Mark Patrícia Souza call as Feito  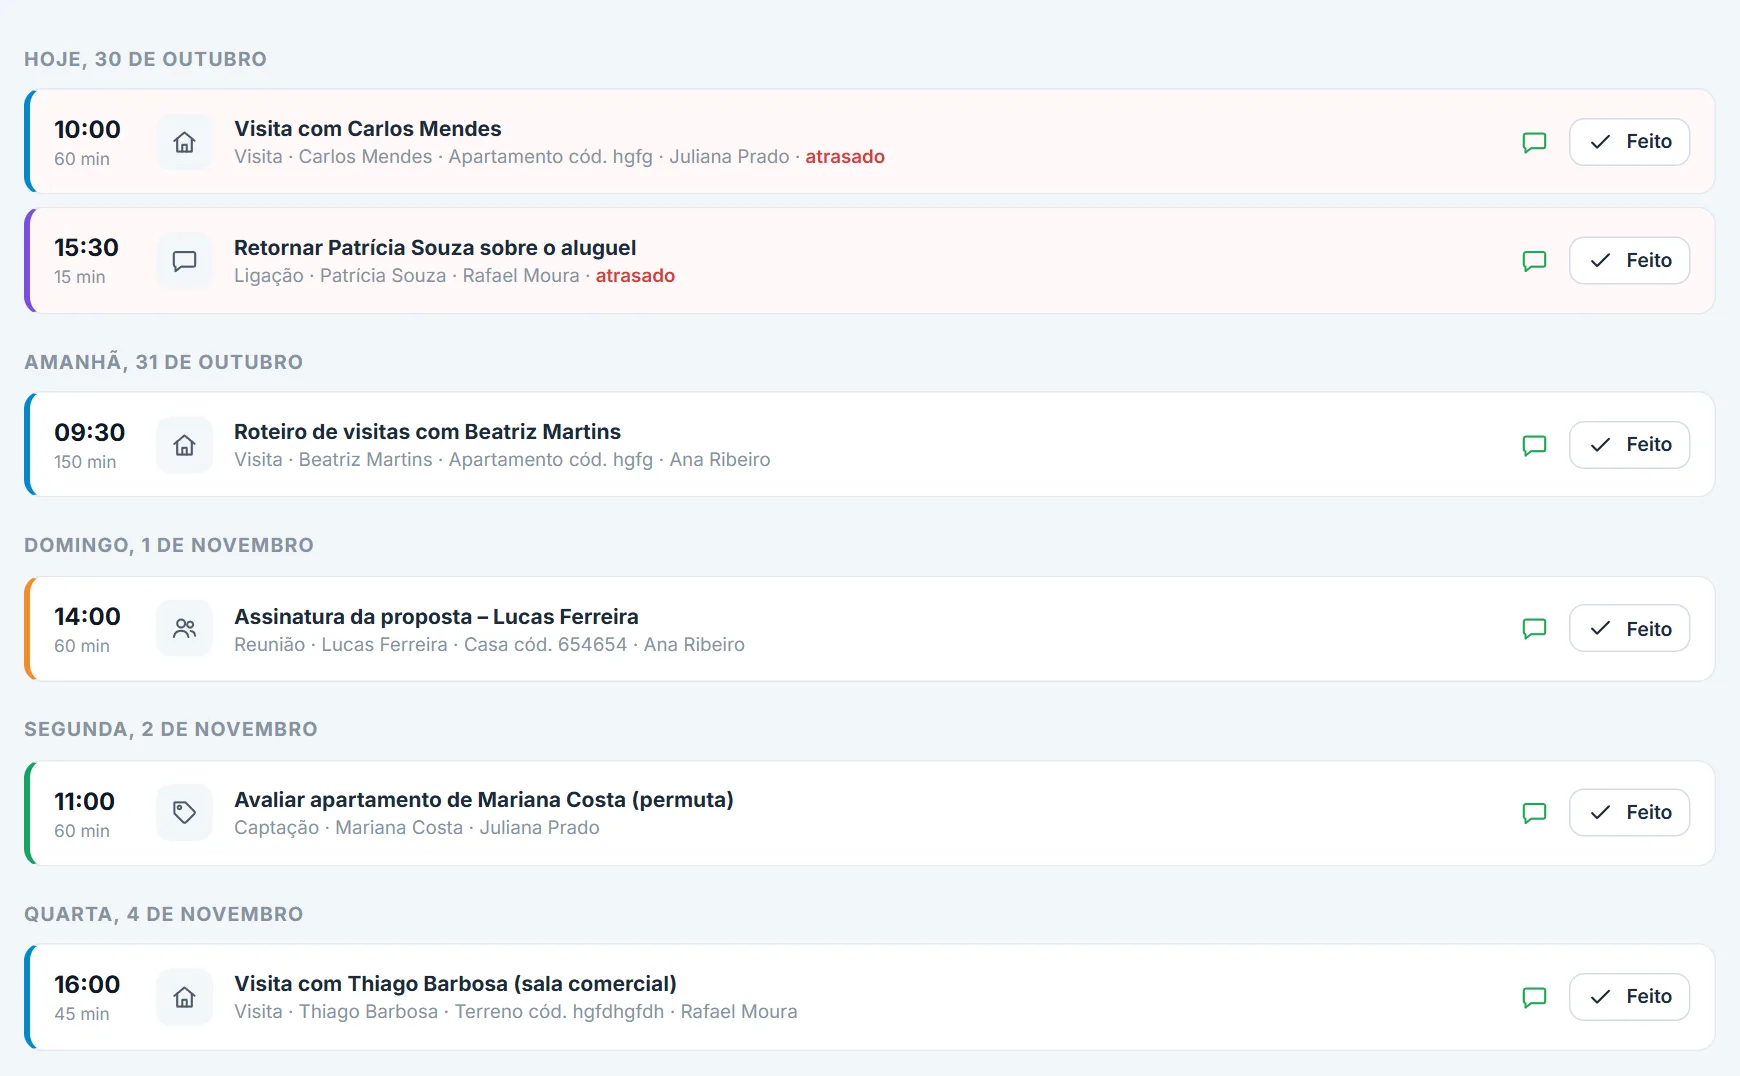pos(1629,261)
